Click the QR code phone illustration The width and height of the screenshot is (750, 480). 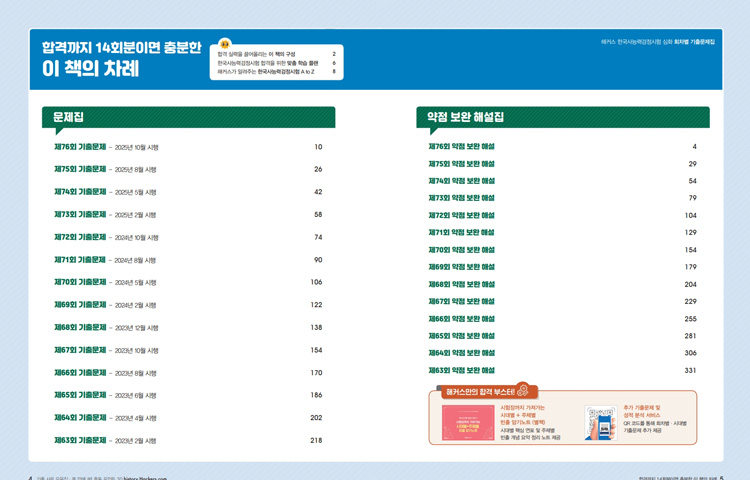tap(599, 424)
